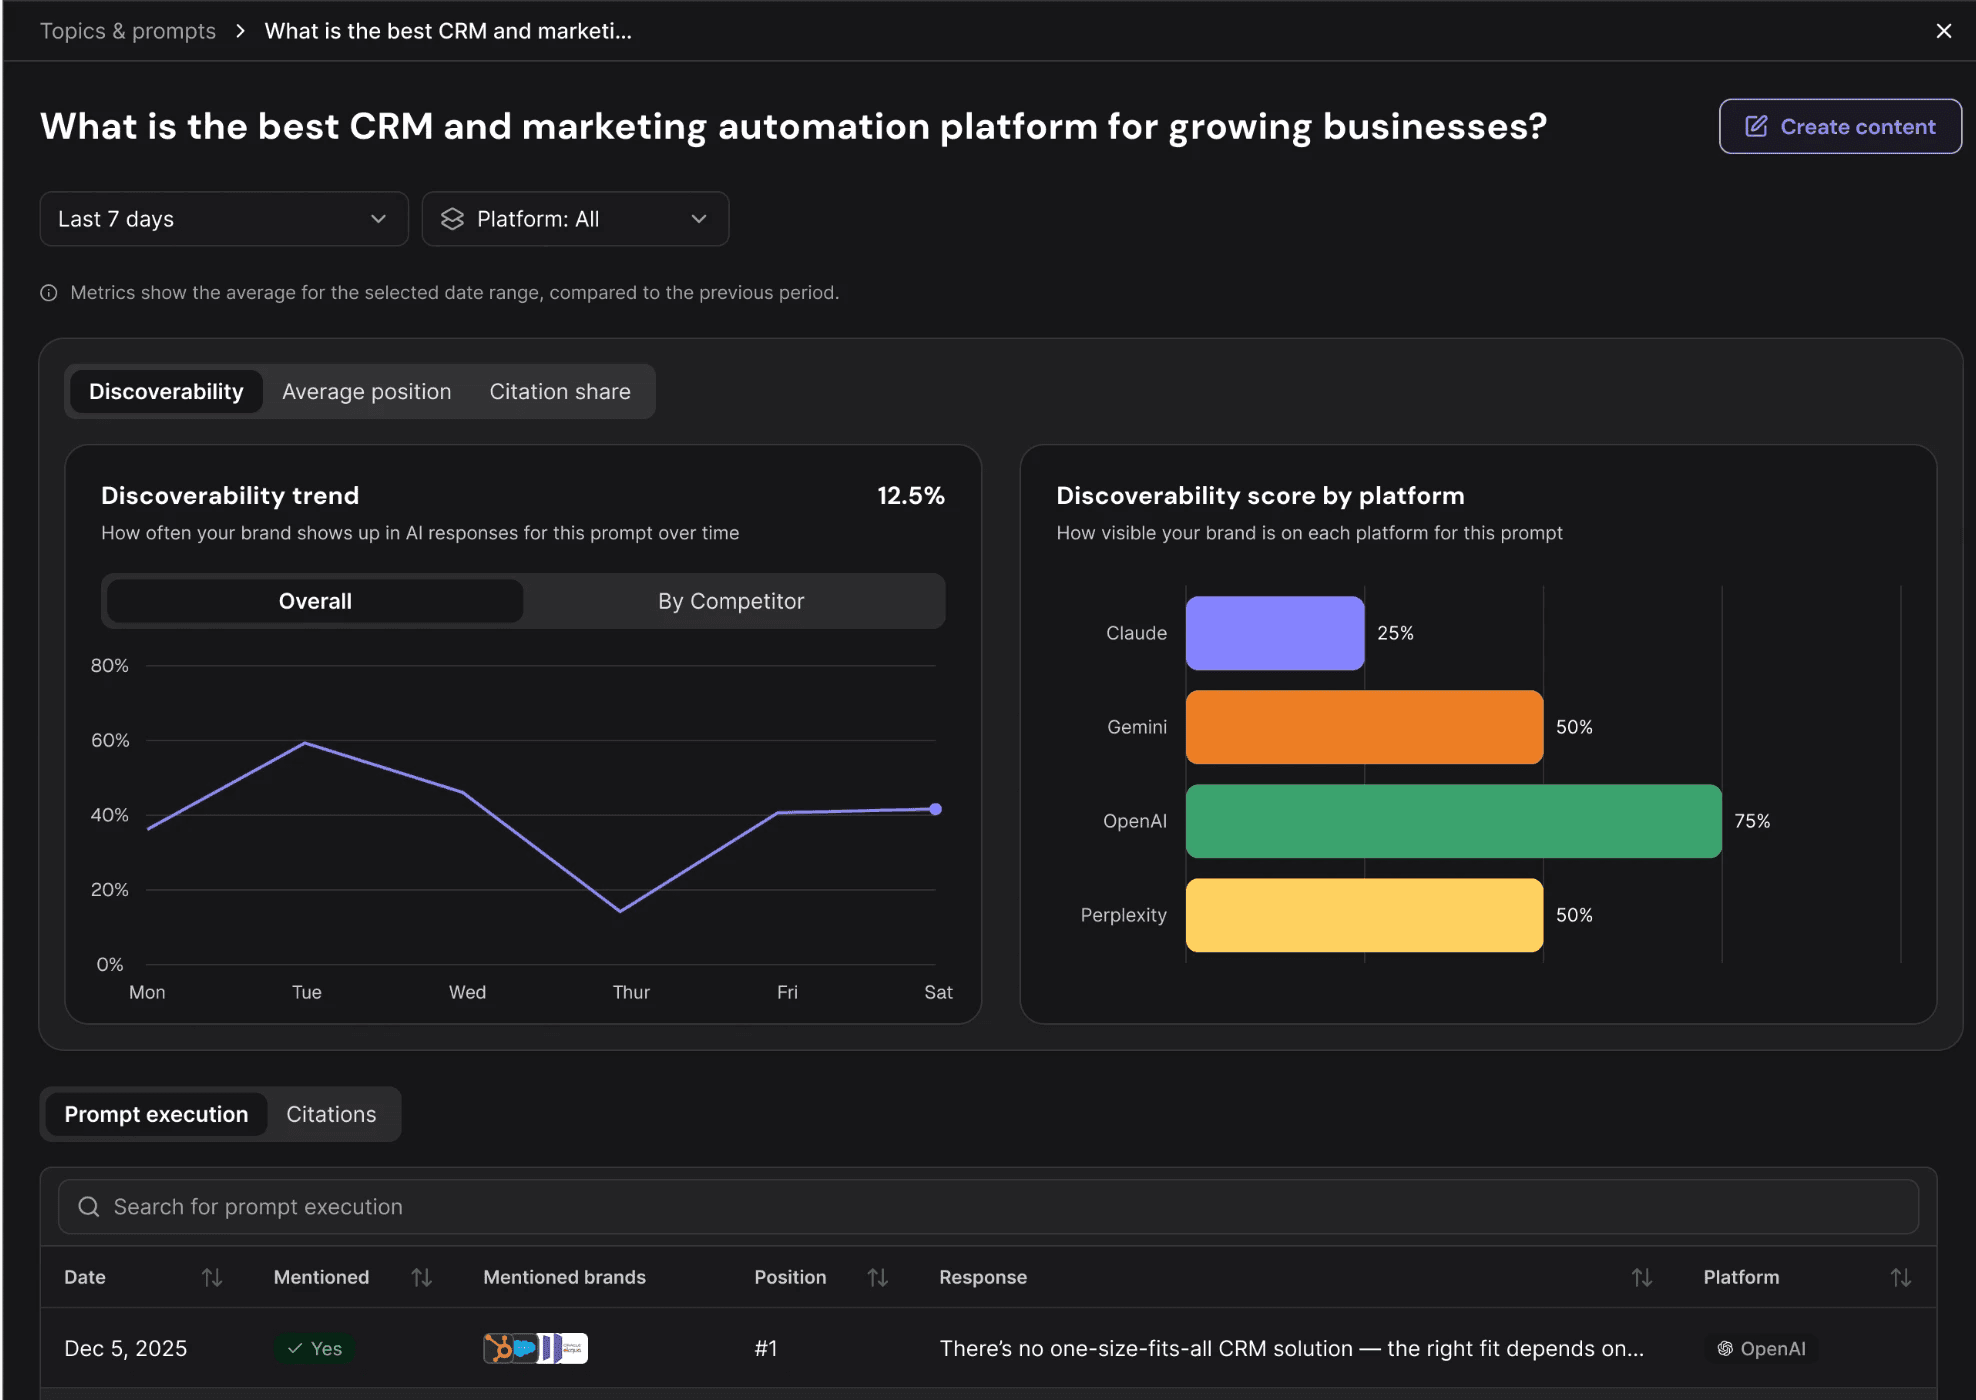The width and height of the screenshot is (1976, 1400).
Task: Close the prompt detail panel
Action: 1943,31
